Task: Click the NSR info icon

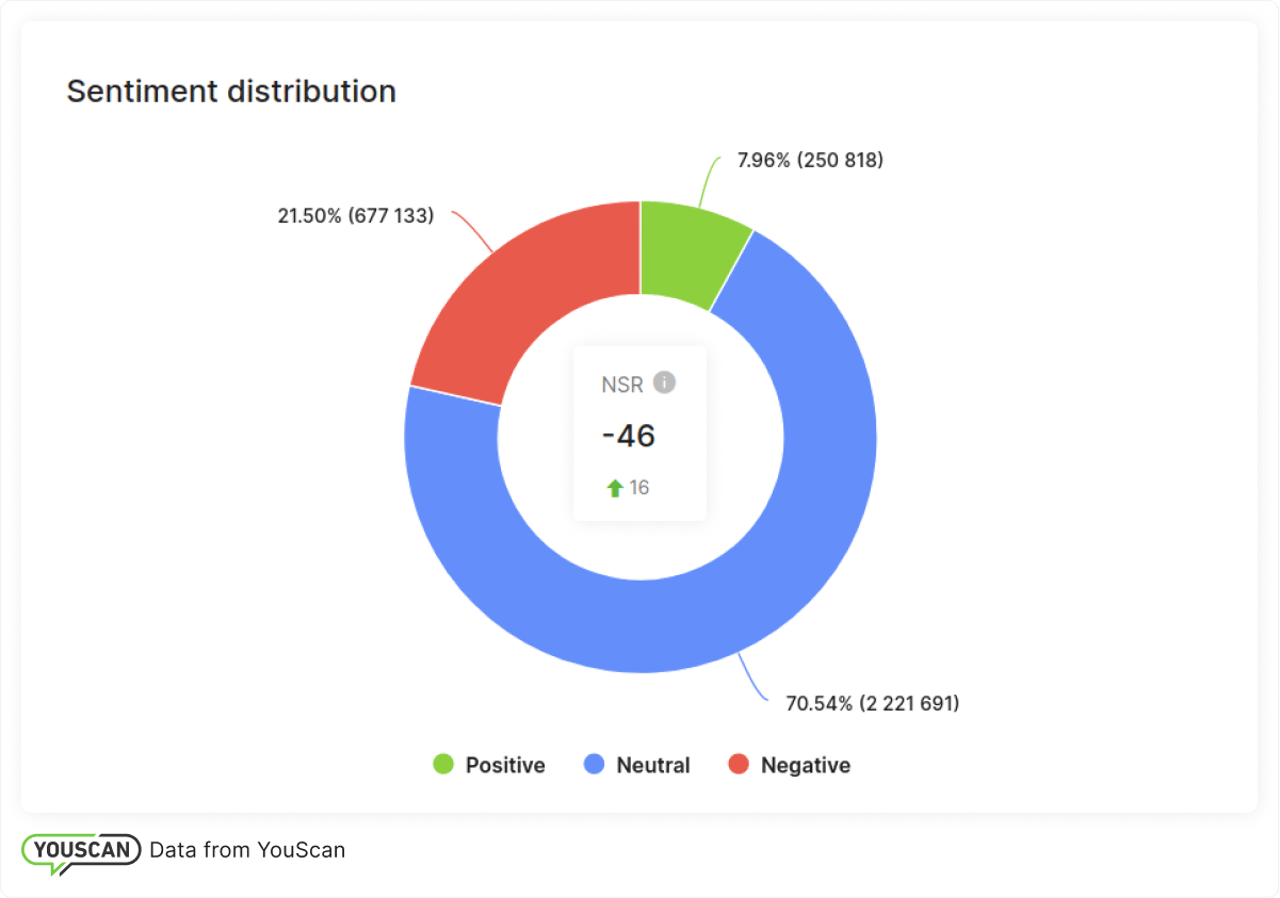Action: click(x=664, y=382)
